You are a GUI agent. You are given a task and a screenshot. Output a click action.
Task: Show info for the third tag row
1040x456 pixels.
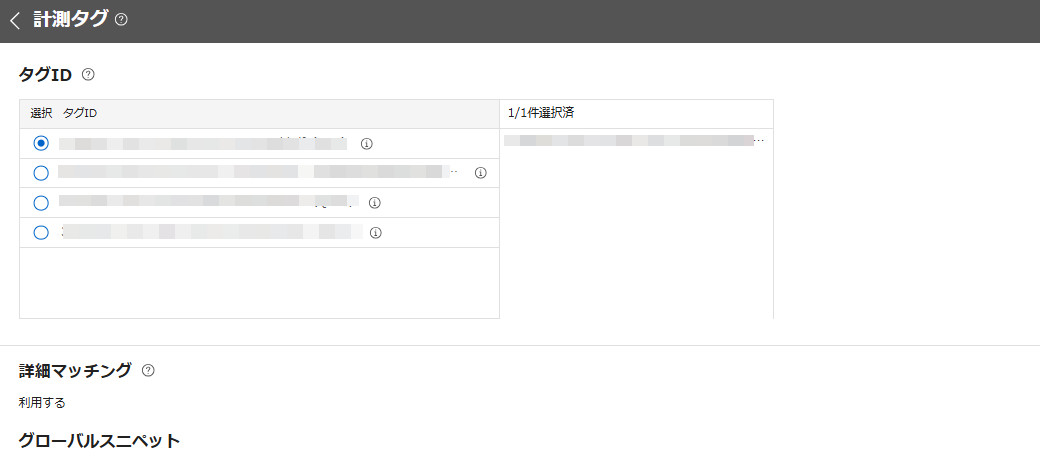pos(374,203)
